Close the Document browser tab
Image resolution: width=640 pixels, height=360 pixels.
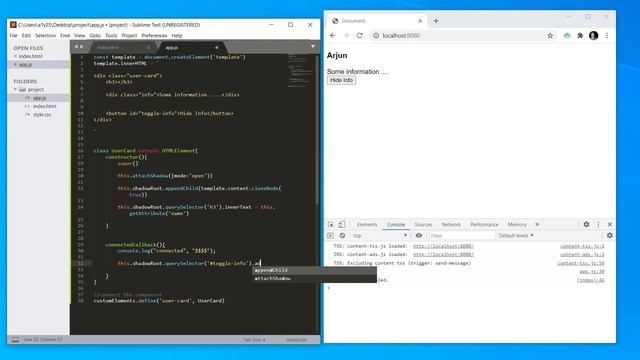420,21
